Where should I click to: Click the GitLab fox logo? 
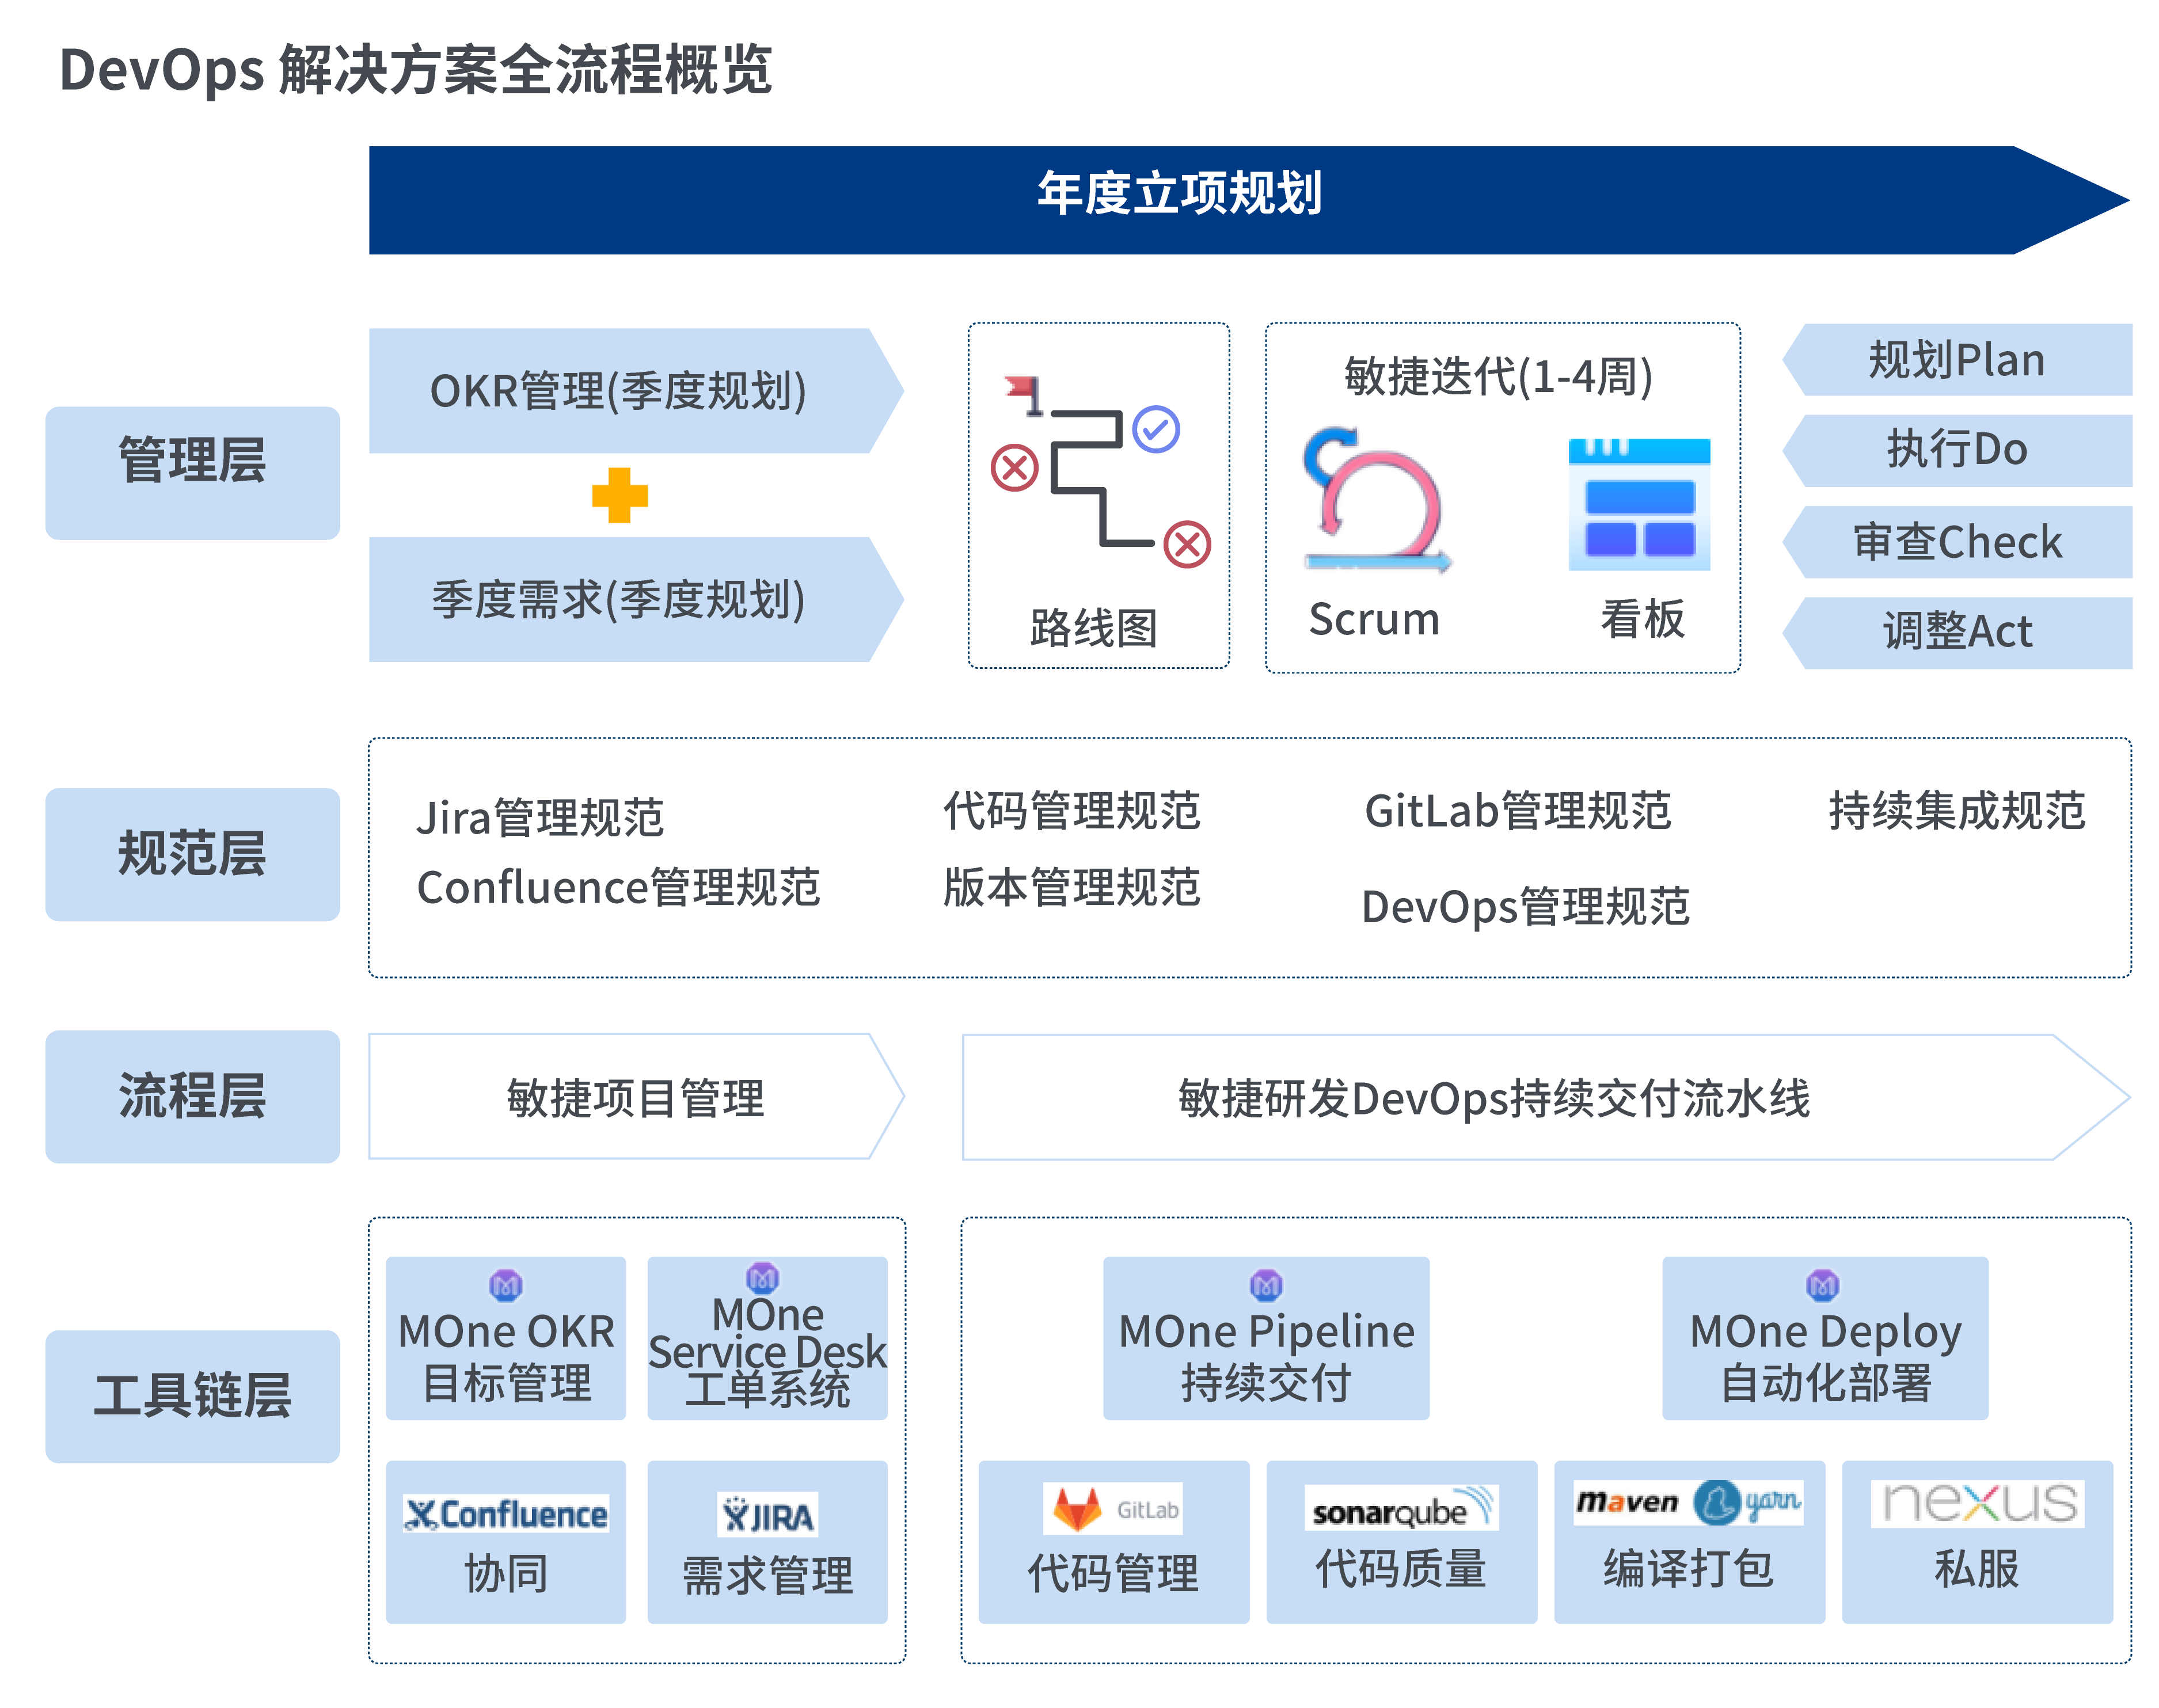tap(1077, 1508)
